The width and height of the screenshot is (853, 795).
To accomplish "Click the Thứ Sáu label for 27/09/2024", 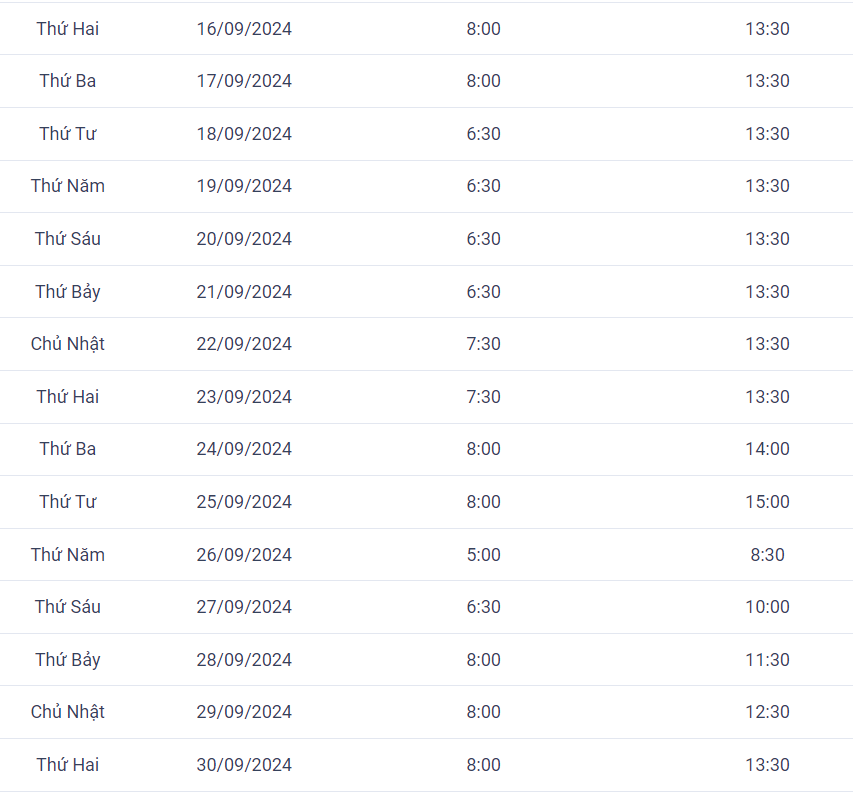I will tap(67, 607).
